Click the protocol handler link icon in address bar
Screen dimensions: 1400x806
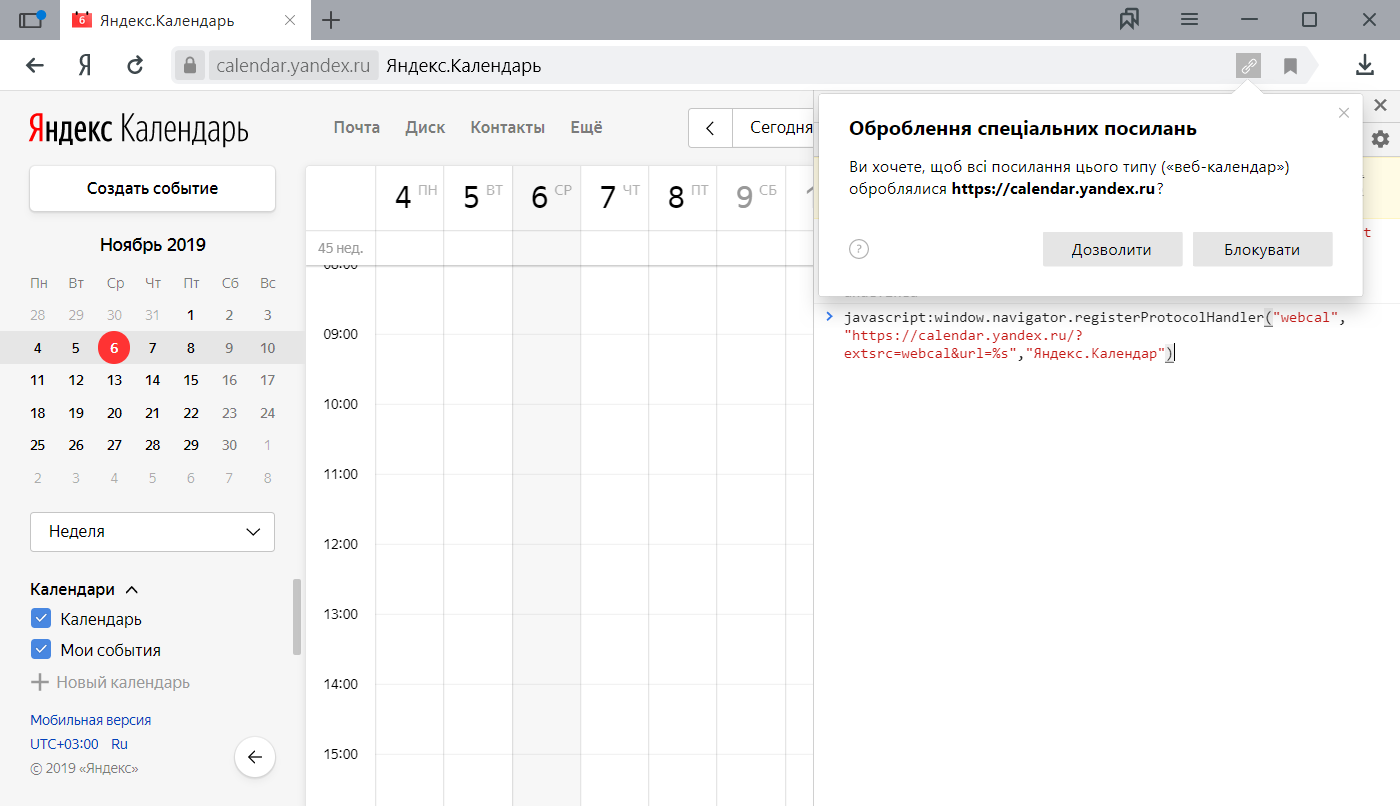[x=1248, y=66]
